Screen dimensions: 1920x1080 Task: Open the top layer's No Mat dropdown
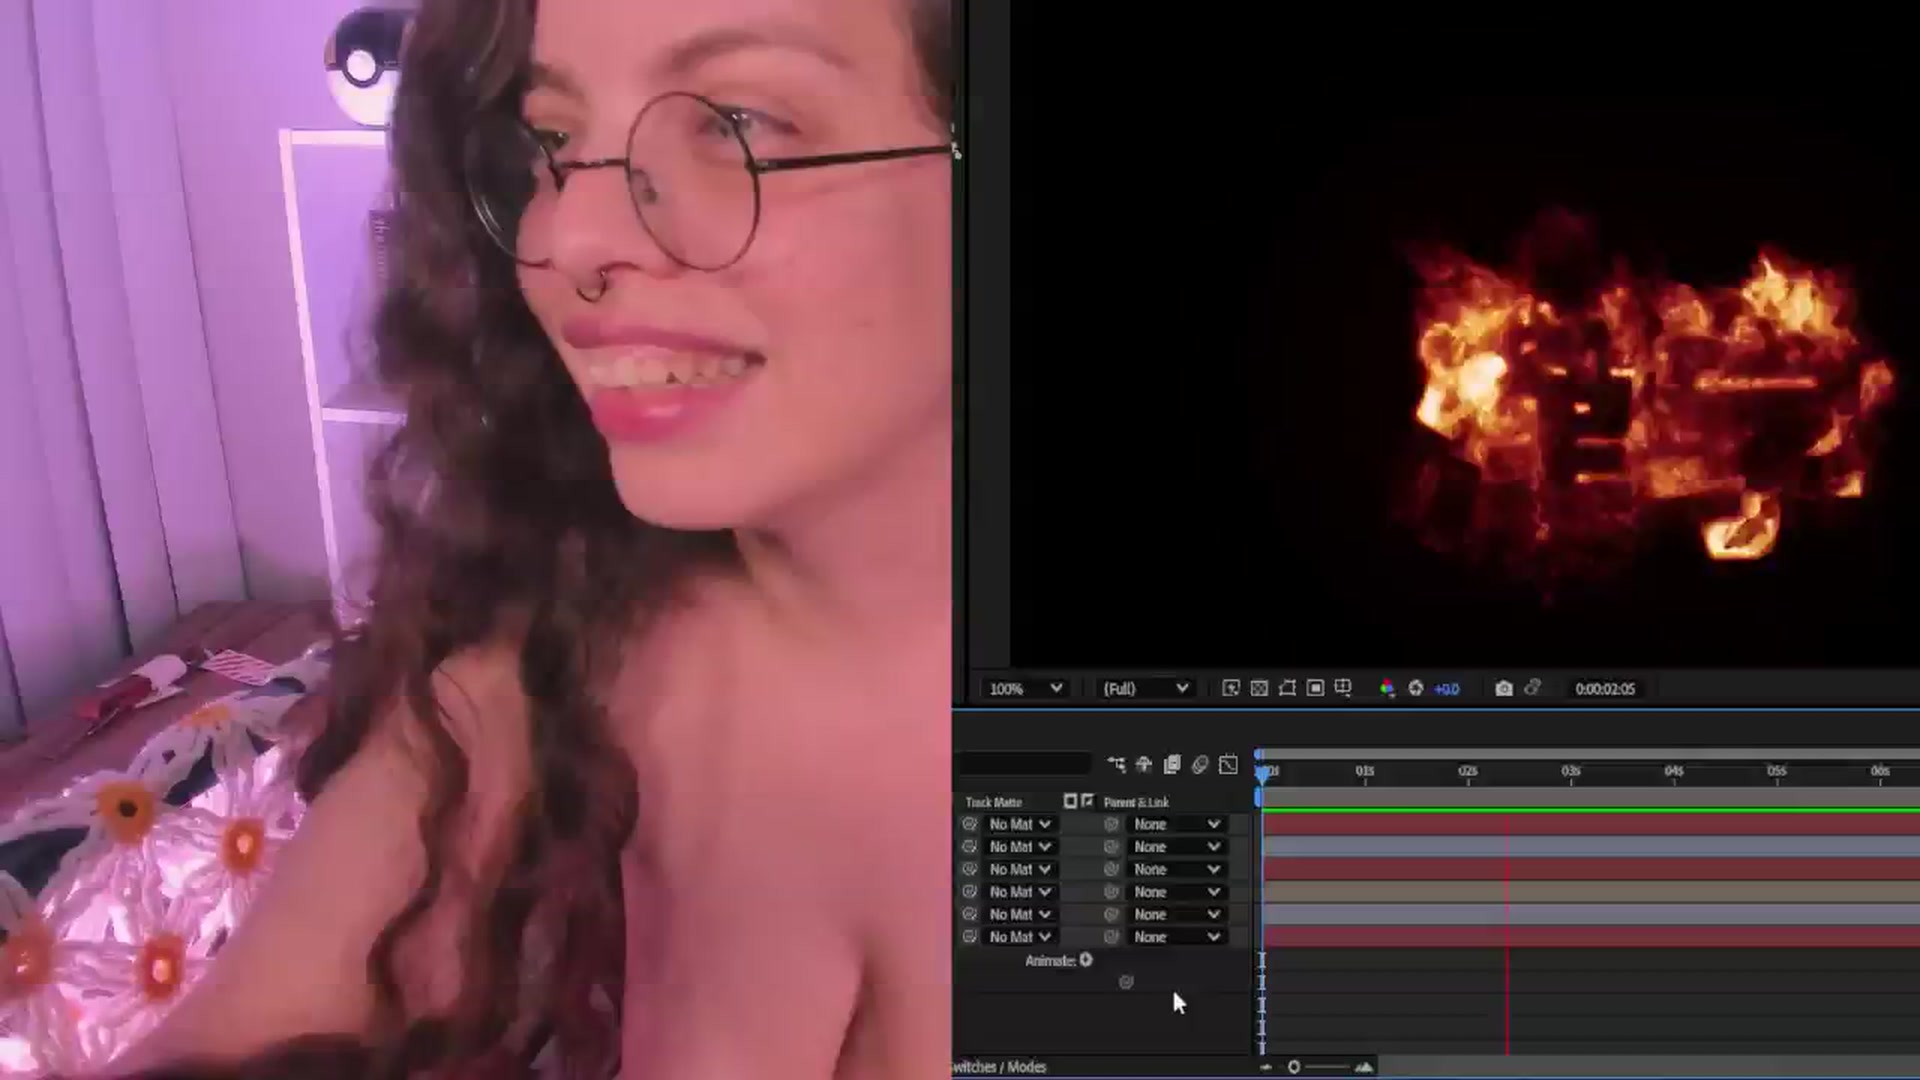coord(1020,824)
